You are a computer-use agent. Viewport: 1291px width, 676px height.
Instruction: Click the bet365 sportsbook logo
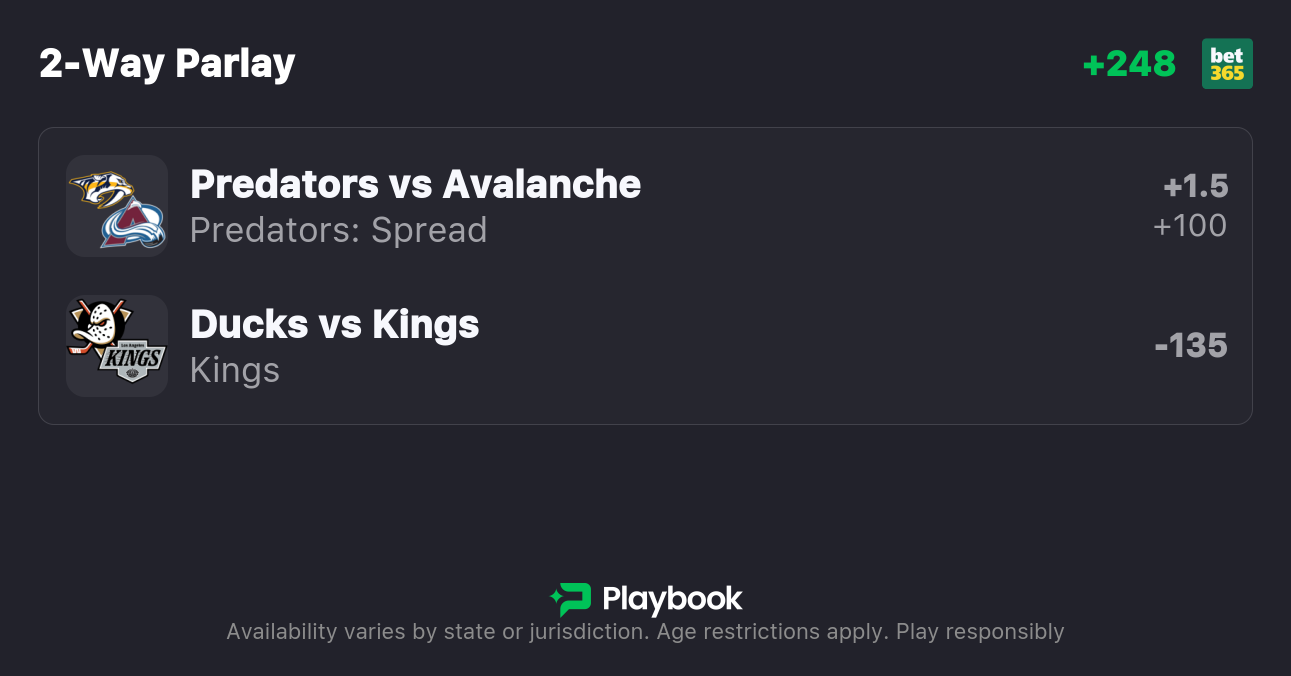tap(1227, 64)
